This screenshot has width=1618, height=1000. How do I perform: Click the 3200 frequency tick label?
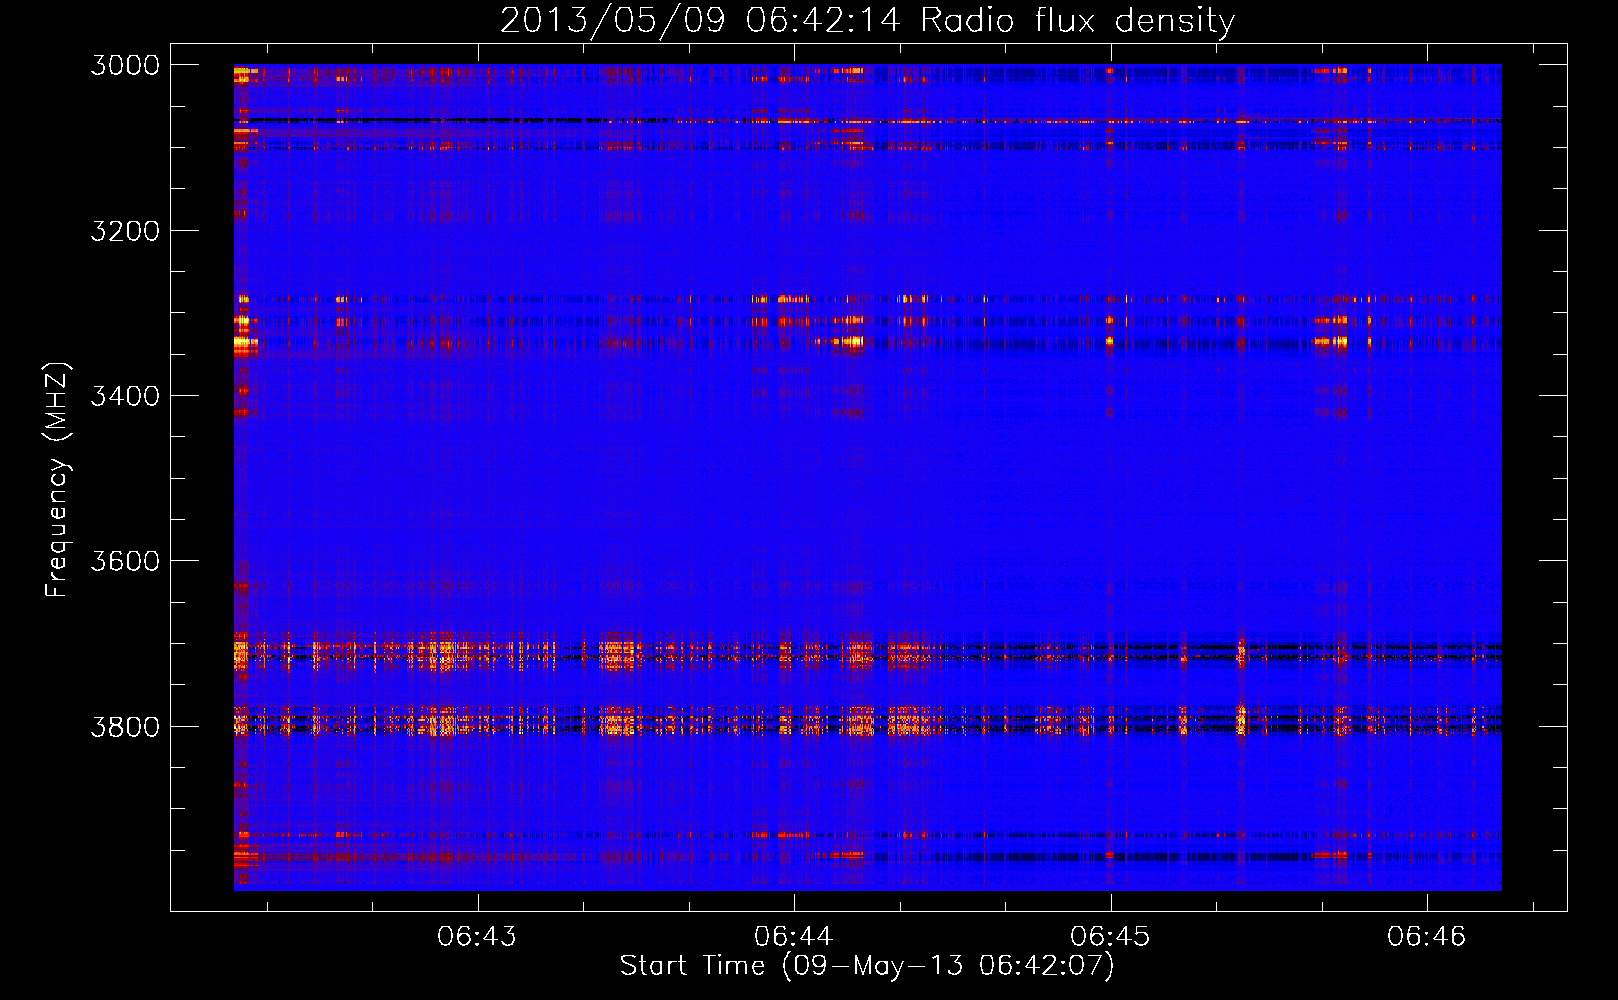click(125, 230)
